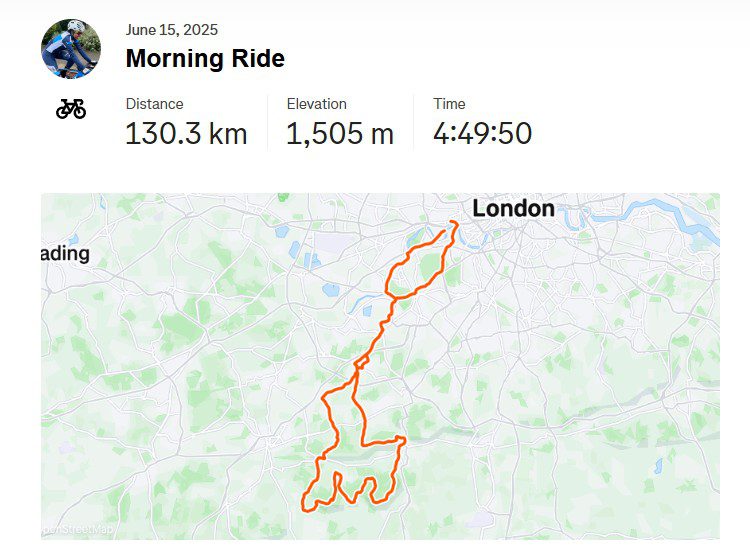Click the tiny loop midway along the route
The width and height of the screenshot is (750, 556).
pos(361,363)
